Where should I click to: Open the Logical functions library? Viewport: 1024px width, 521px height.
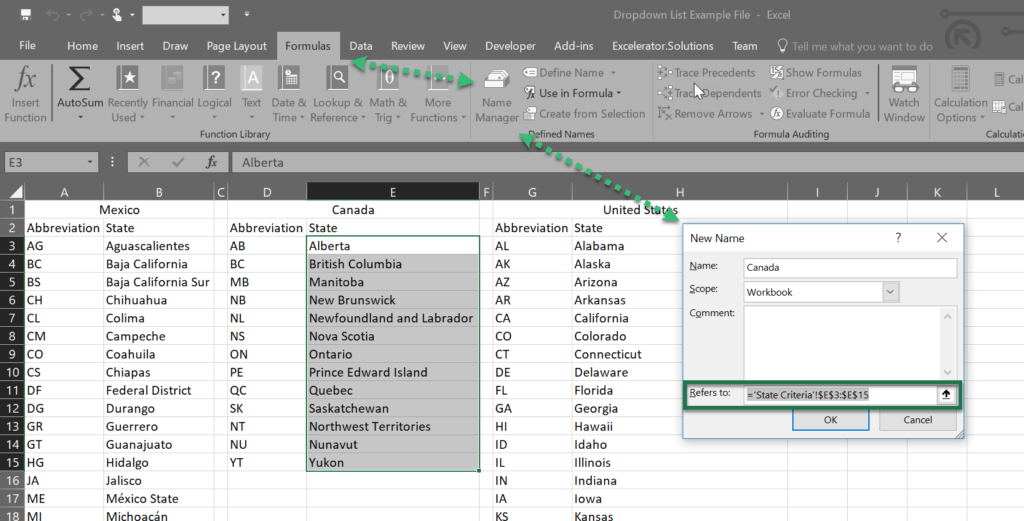point(214,95)
